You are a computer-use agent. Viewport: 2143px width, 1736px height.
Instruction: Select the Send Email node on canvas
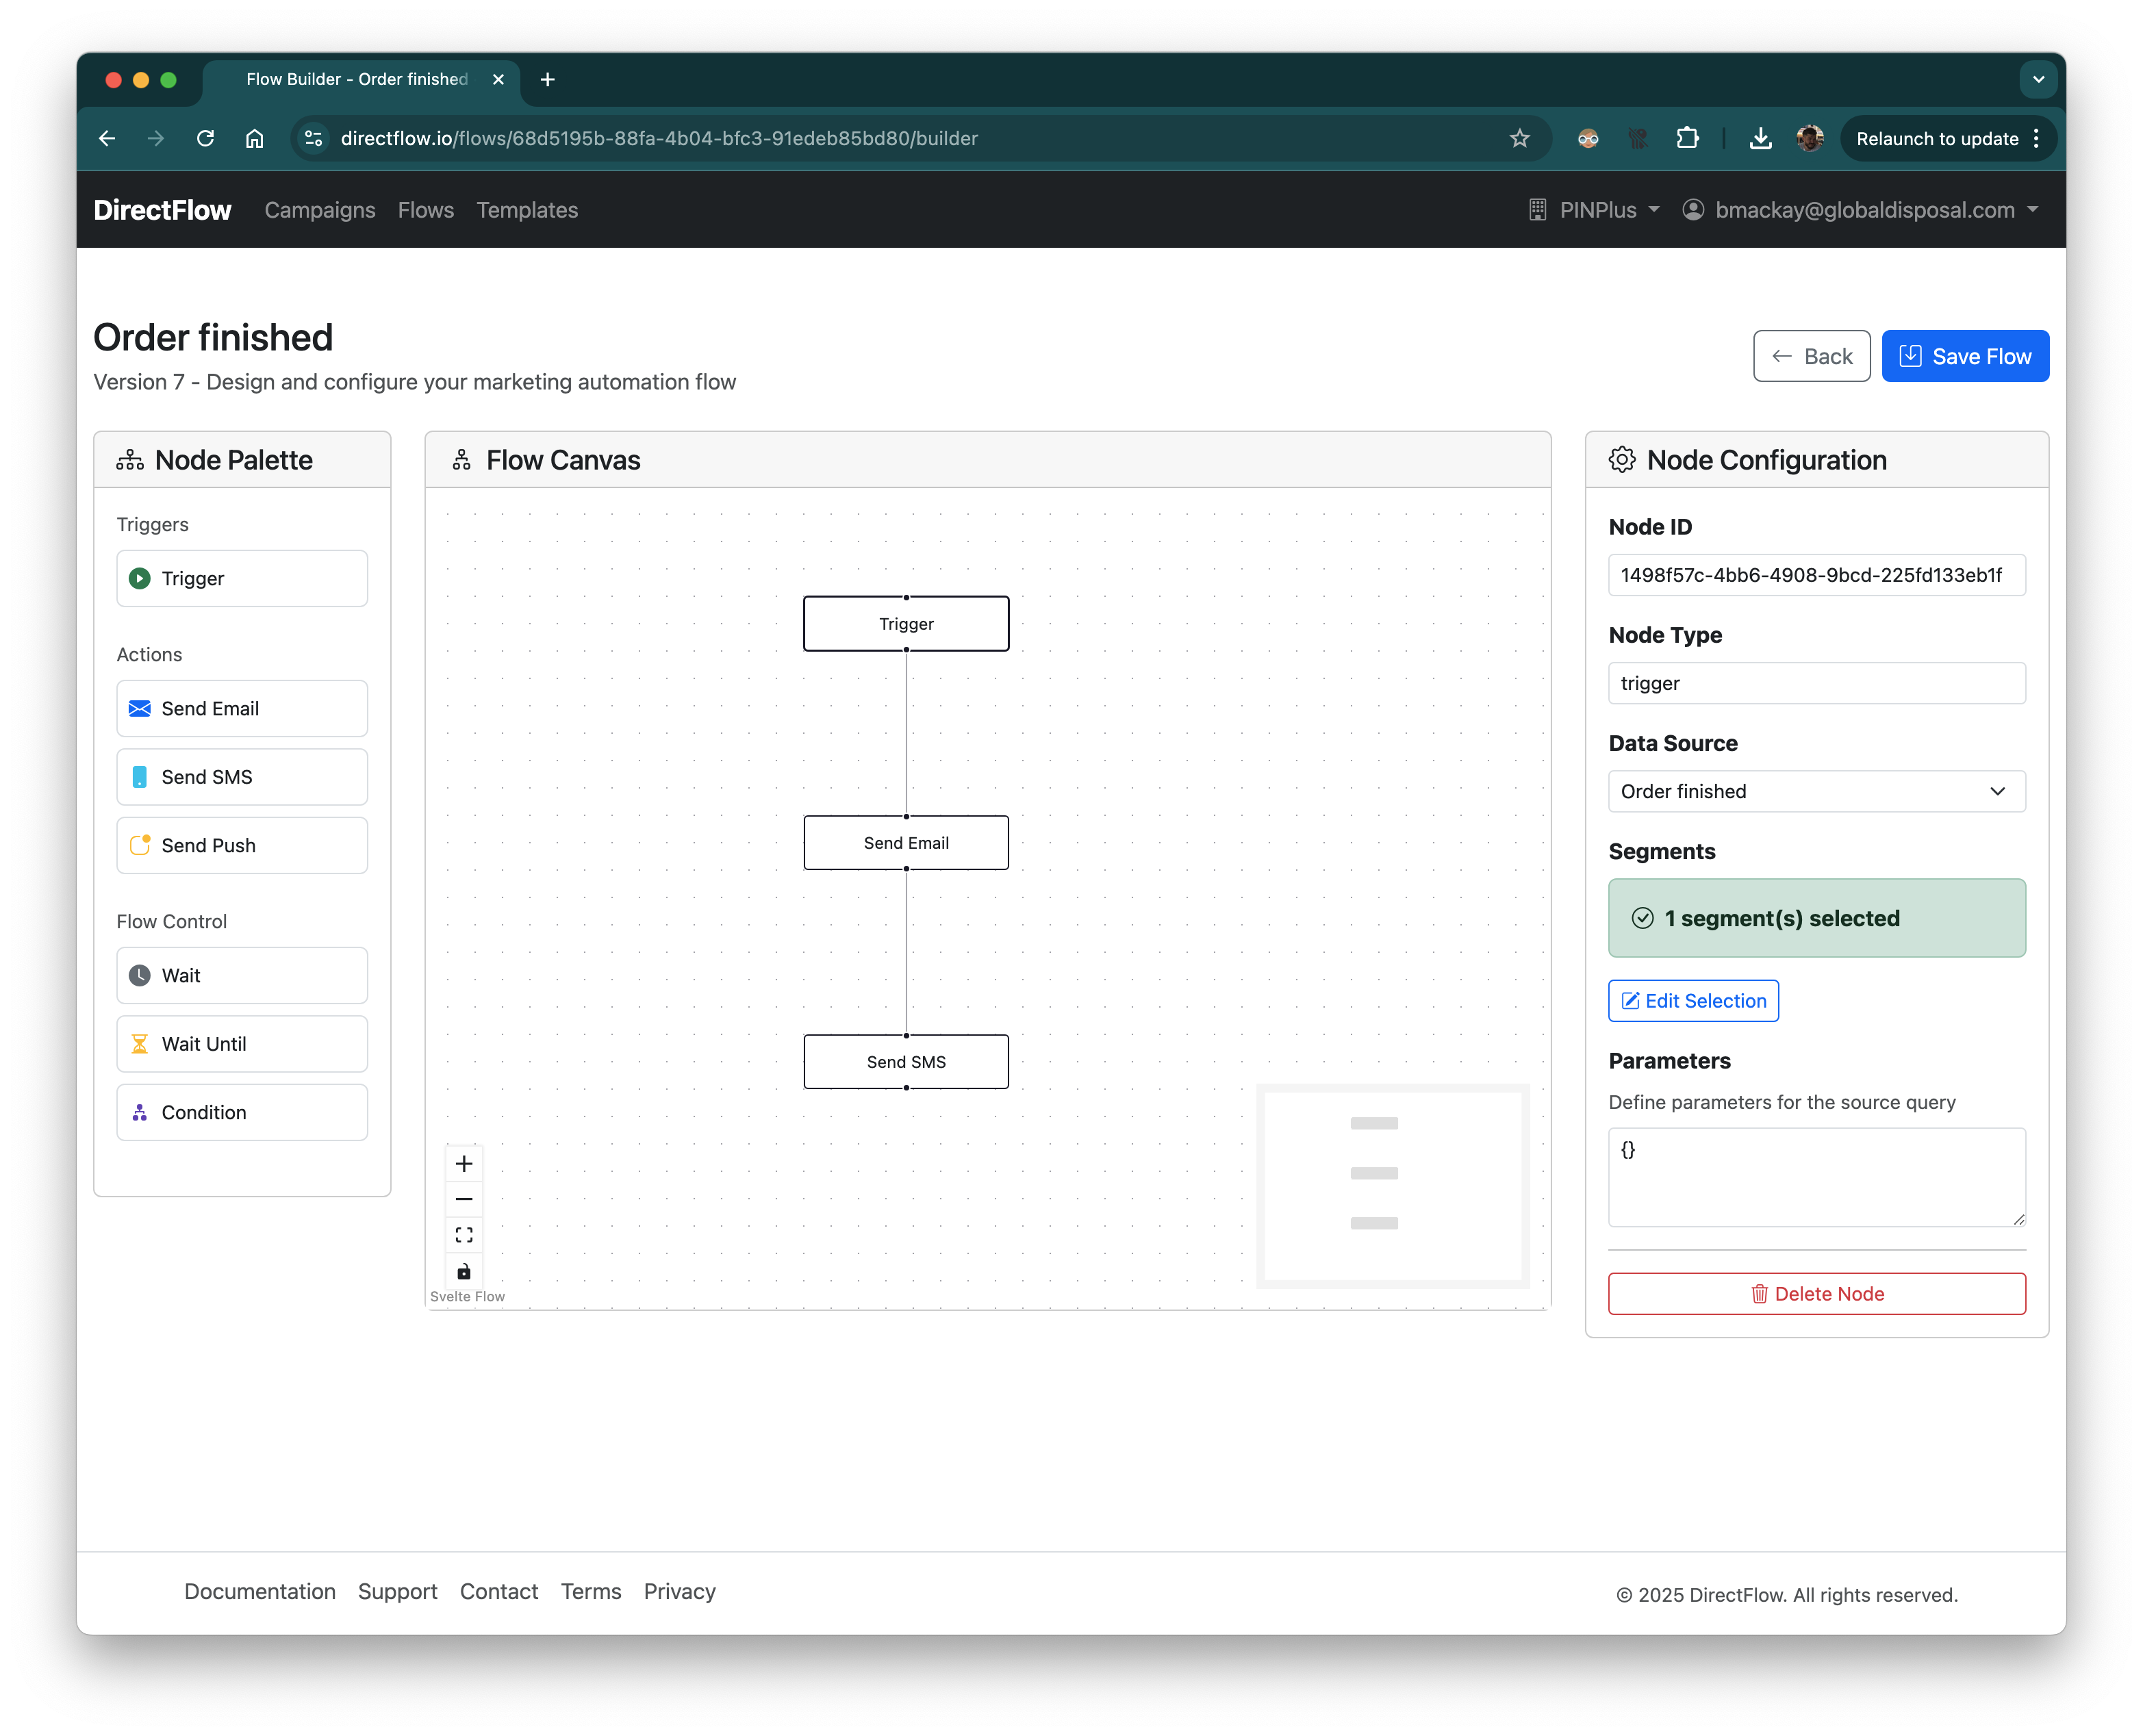click(x=906, y=843)
